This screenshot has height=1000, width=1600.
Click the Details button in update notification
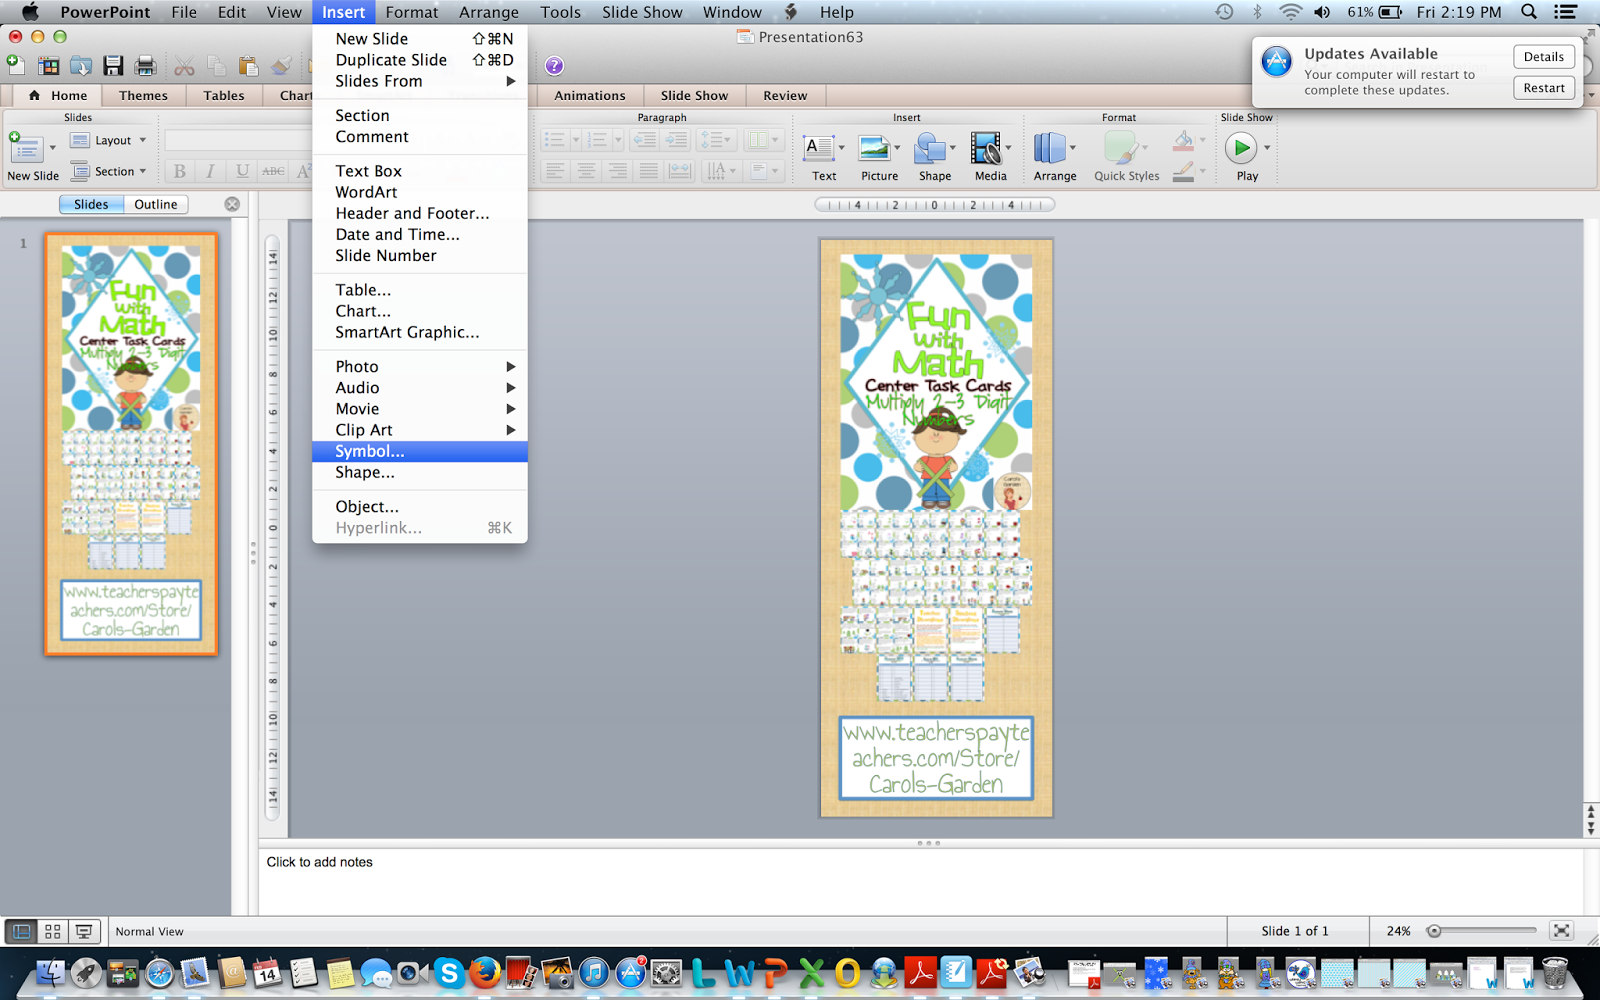coord(1544,57)
